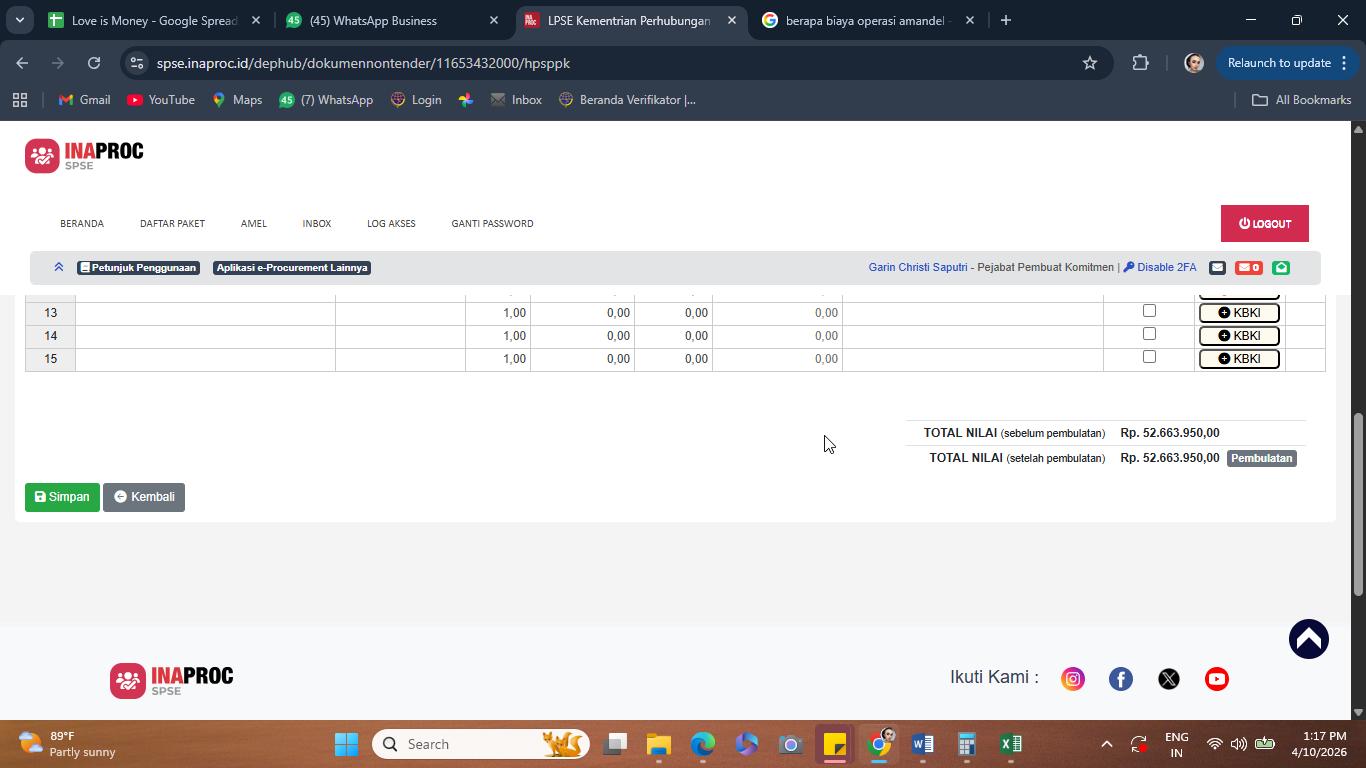Reload the page
The image size is (1366, 768).
click(94, 63)
